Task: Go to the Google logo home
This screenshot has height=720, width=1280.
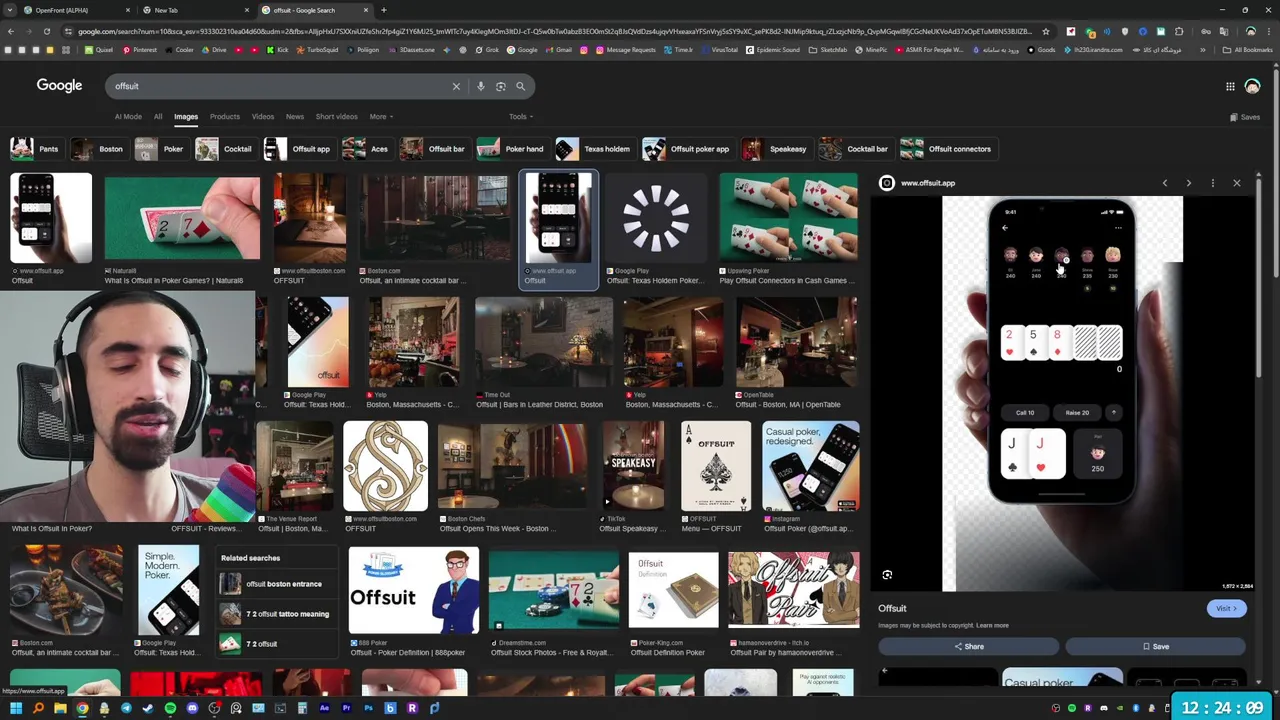Action: tap(59, 86)
